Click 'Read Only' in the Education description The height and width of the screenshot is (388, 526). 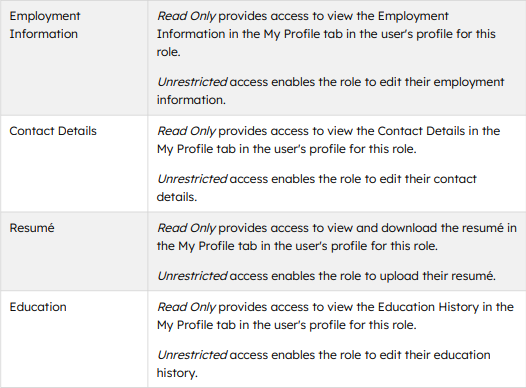(x=186, y=307)
